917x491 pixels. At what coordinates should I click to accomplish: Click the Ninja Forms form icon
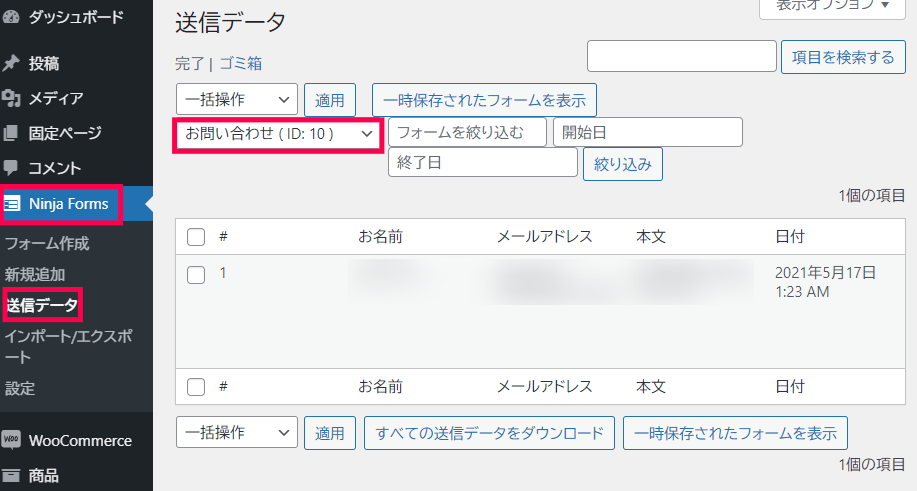(13, 204)
